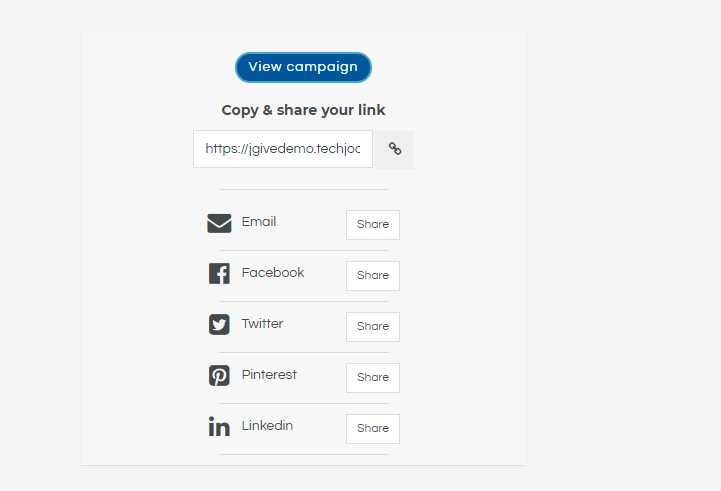
Task: Select the Linkedin label text
Action: [267, 426]
